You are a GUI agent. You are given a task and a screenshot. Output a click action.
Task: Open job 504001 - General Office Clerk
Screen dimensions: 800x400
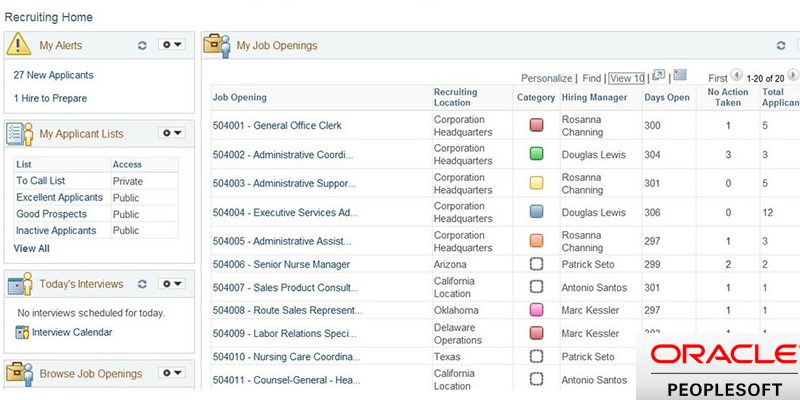click(x=277, y=126)
